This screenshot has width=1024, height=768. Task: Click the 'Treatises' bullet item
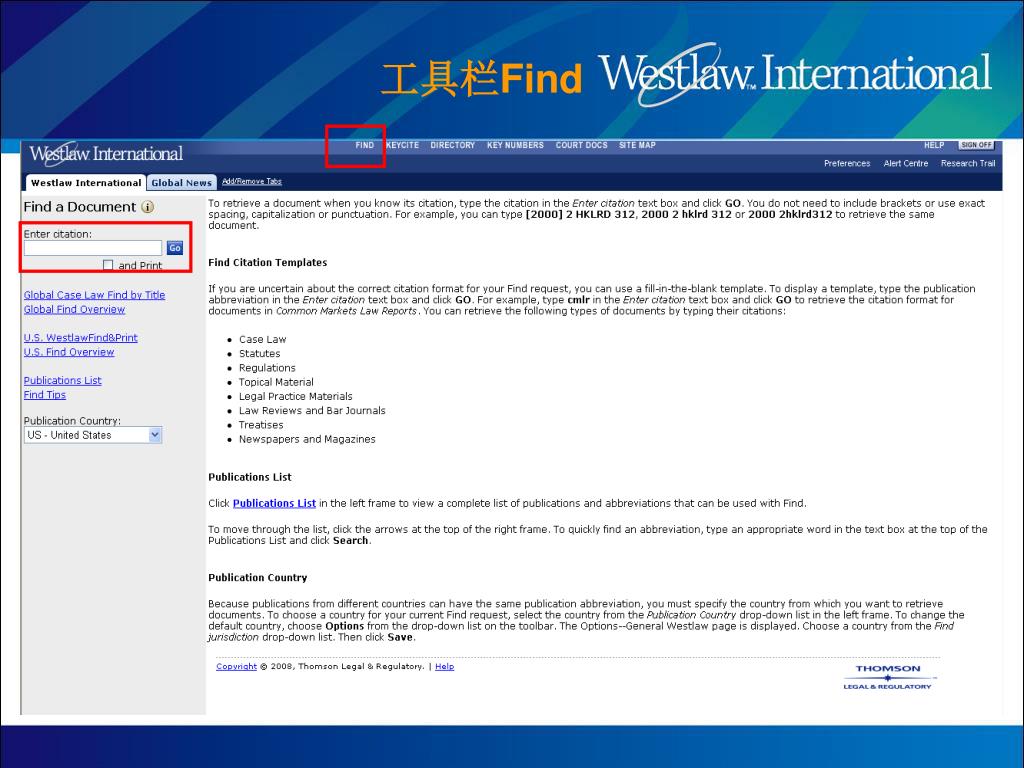(x=261, y=425)
